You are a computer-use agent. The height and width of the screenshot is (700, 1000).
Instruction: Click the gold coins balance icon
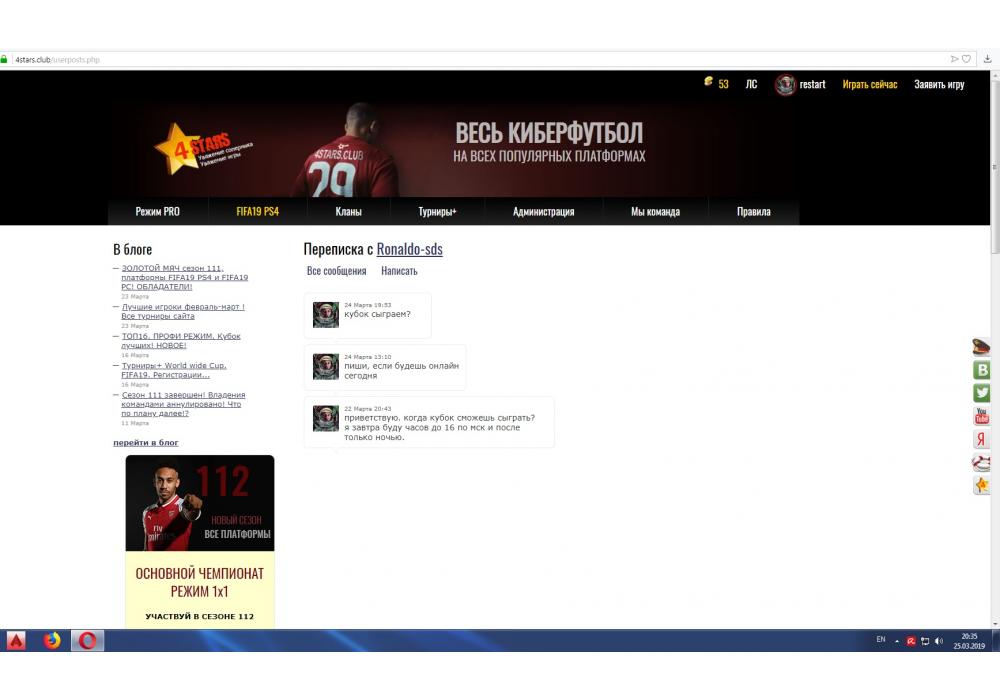[x=708, y=81]
